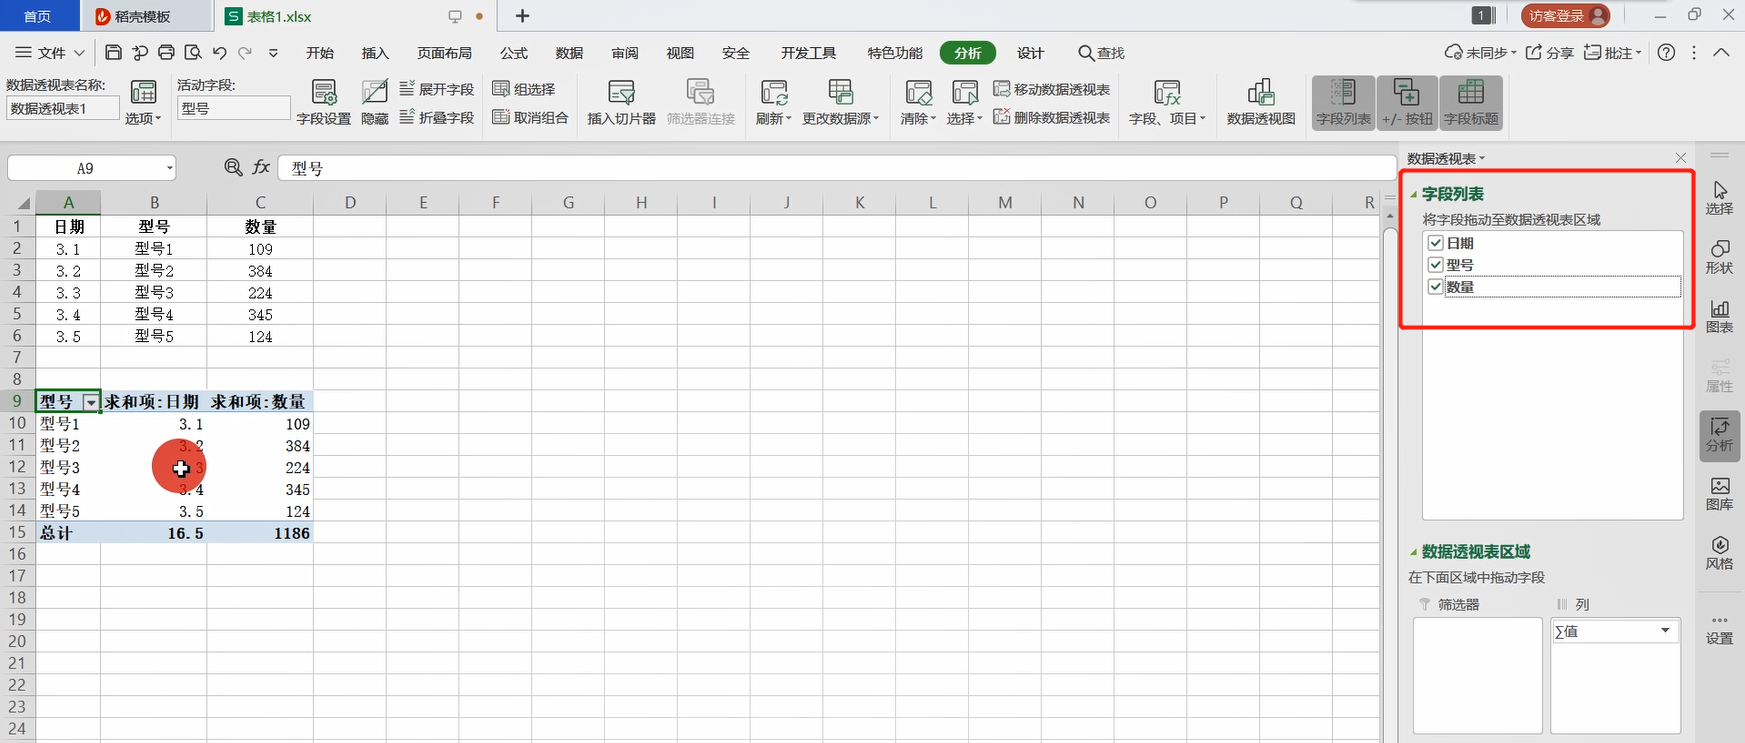This screenshot has height=743, width=1745.
Task: Uncheck the 数量 field checkbox
Action: click(x=1436, y=287)
